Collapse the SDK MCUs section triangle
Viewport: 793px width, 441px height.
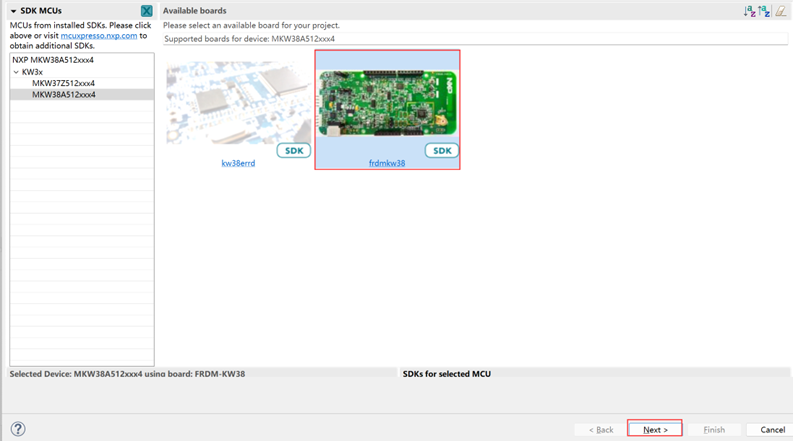click(13, 11)
